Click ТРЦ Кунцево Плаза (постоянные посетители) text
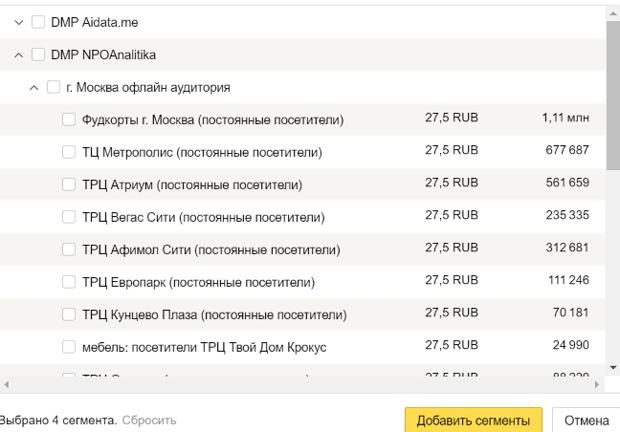The height and width of the screenshot is (432, 620). [214, 315]
